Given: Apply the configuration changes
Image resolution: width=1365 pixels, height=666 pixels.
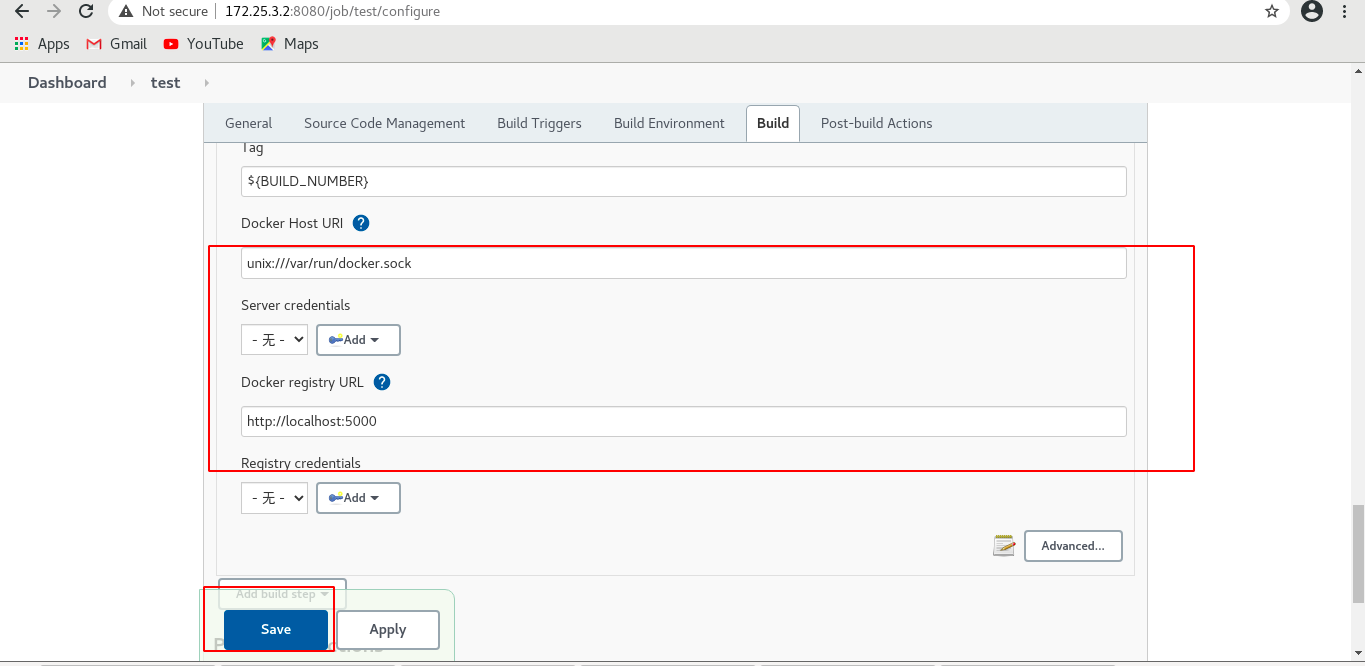Looking at the screenshot, I should (388, 629).
